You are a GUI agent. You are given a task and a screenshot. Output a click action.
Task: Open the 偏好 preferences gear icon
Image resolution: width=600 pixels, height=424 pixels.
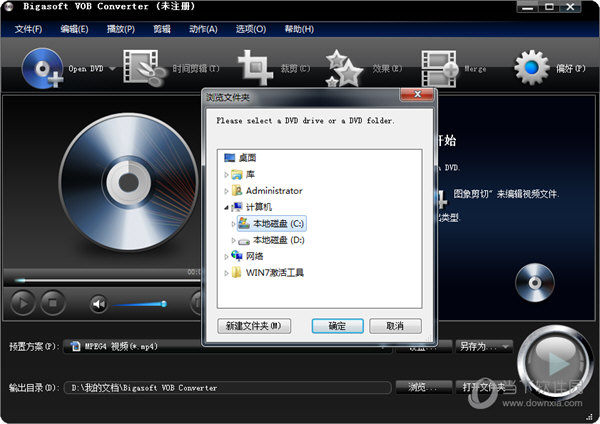click(532, 68)
